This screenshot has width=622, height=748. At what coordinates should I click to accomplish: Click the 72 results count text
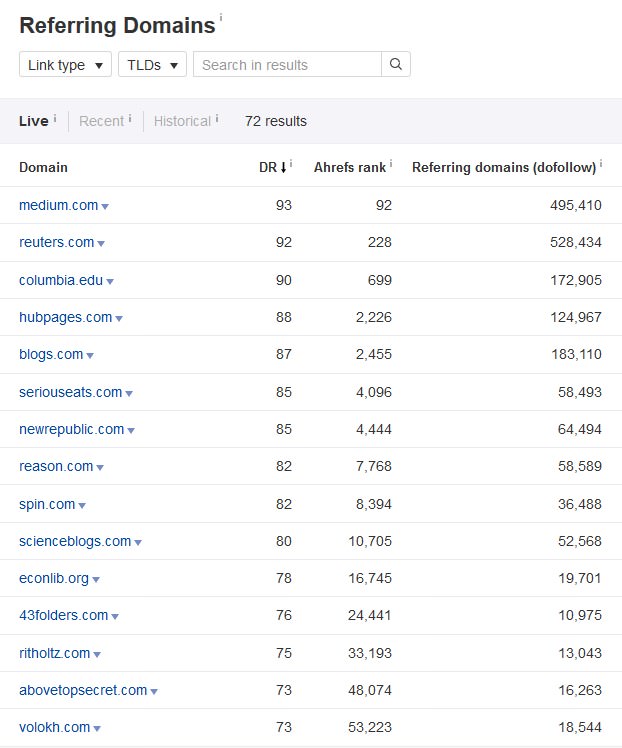click(x=276, y=121)
